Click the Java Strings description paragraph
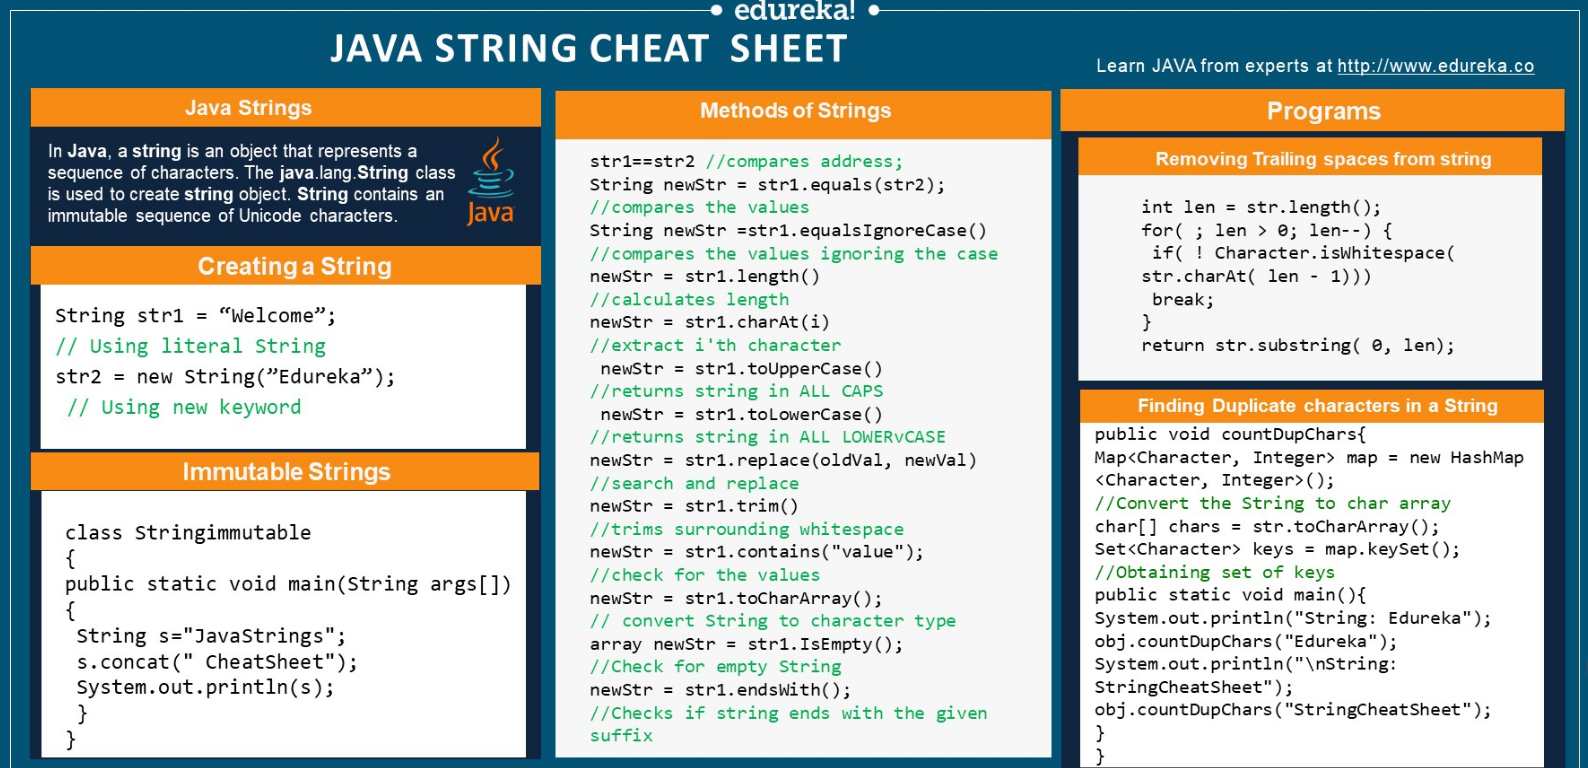The image size is (1588, 768). click(x=251, y=183)
